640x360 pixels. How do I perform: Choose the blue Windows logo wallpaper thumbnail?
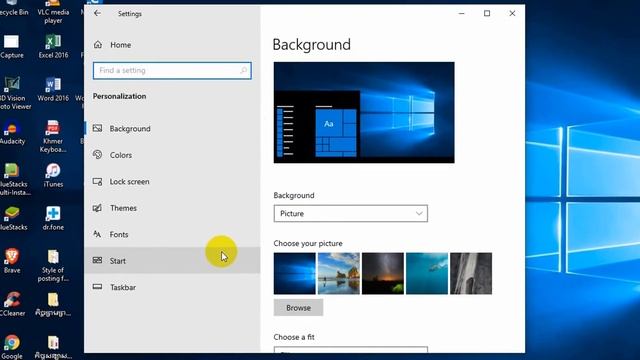[295, 273]
